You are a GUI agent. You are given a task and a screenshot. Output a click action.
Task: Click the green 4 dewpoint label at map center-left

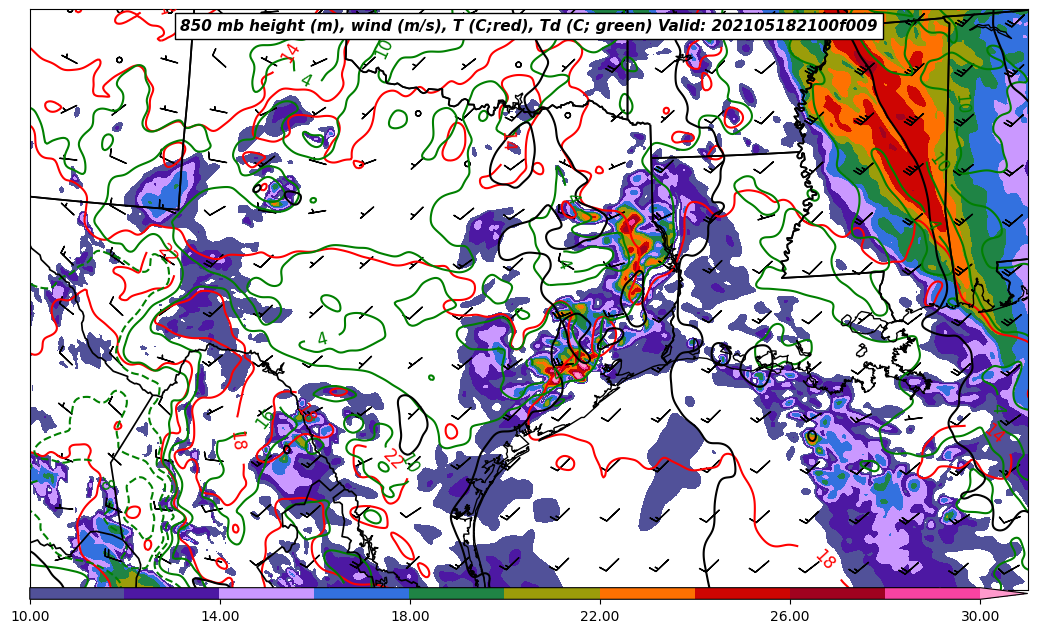[322, 339]
